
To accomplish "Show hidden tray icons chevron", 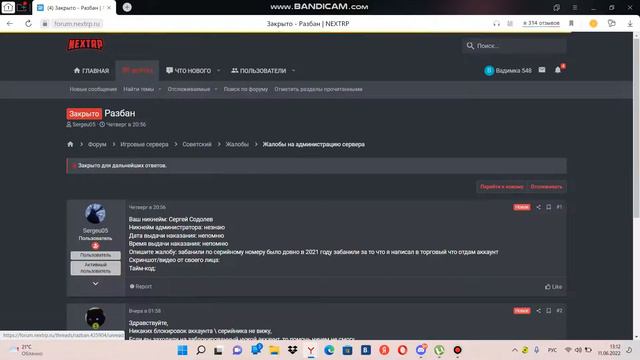I will [x=515, y=350].
